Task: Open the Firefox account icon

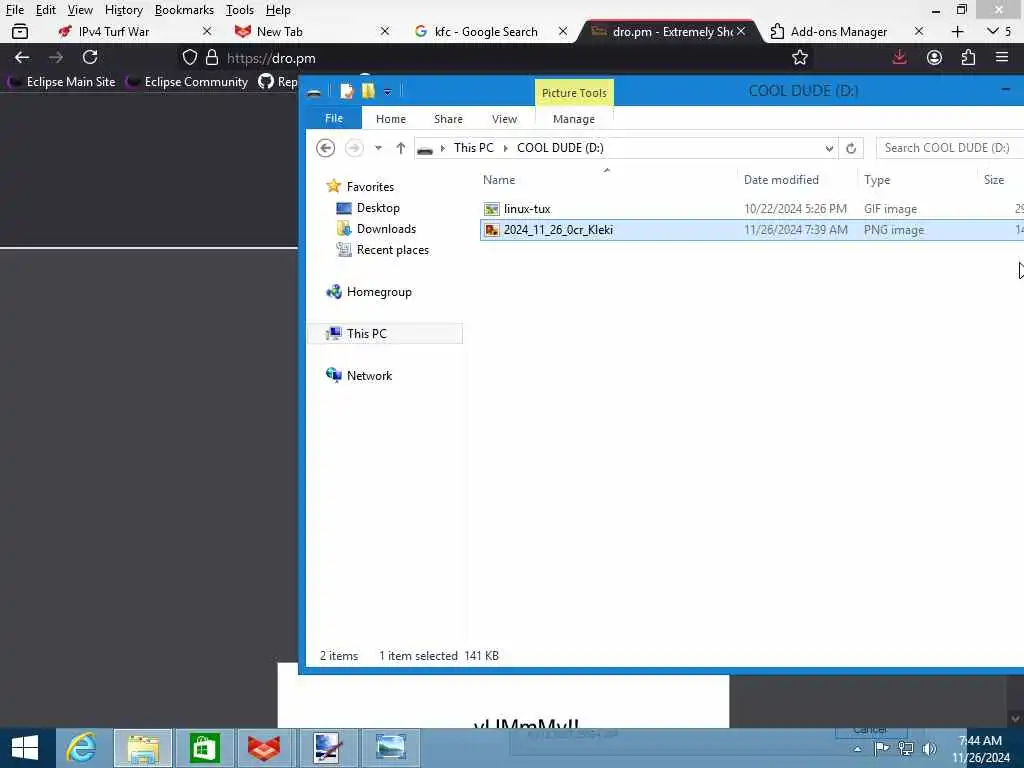Action: 934,57
